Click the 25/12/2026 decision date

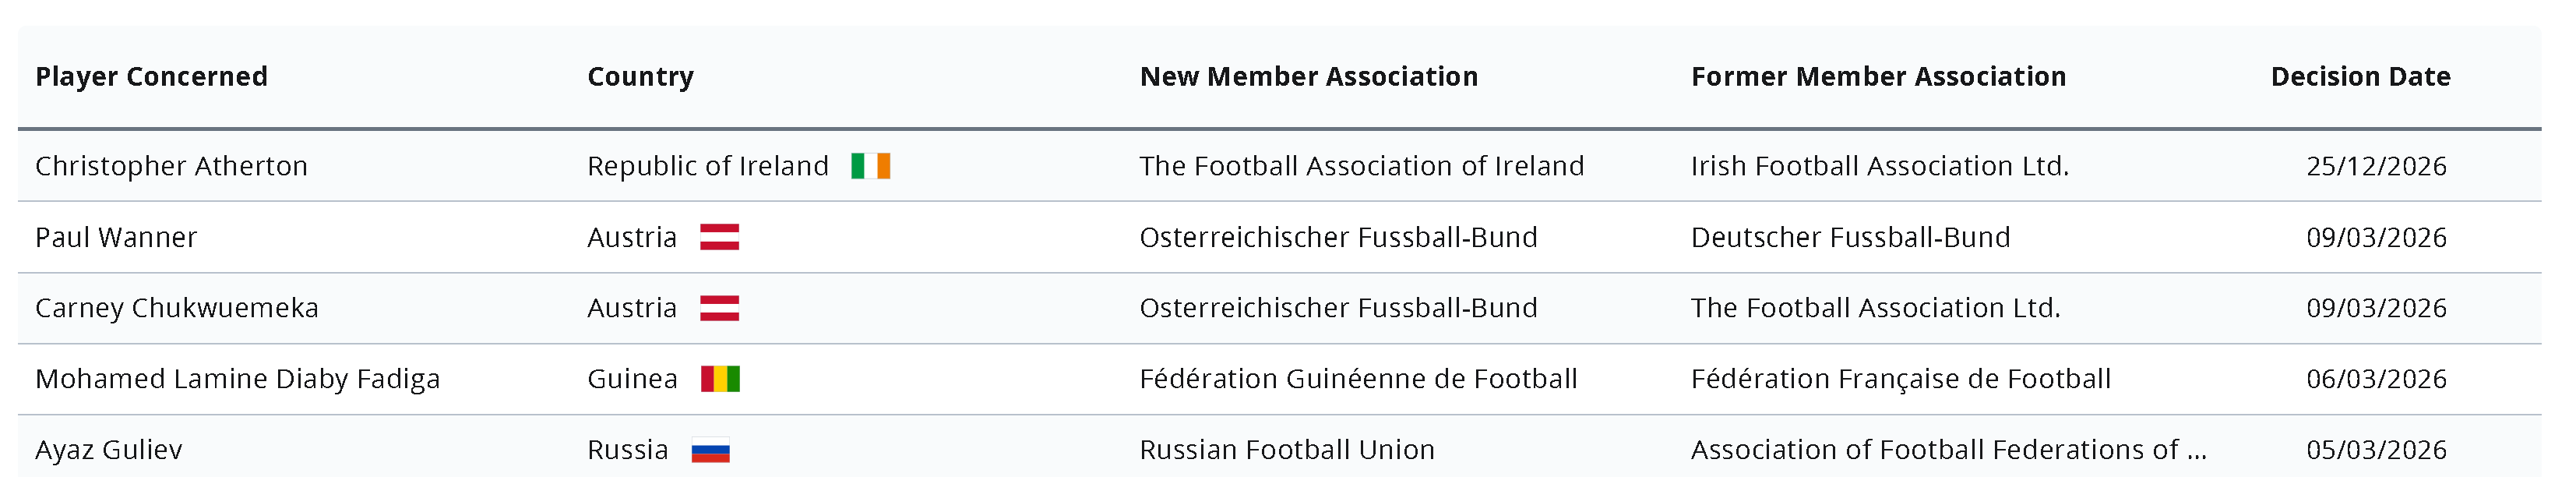(2376, 166)
